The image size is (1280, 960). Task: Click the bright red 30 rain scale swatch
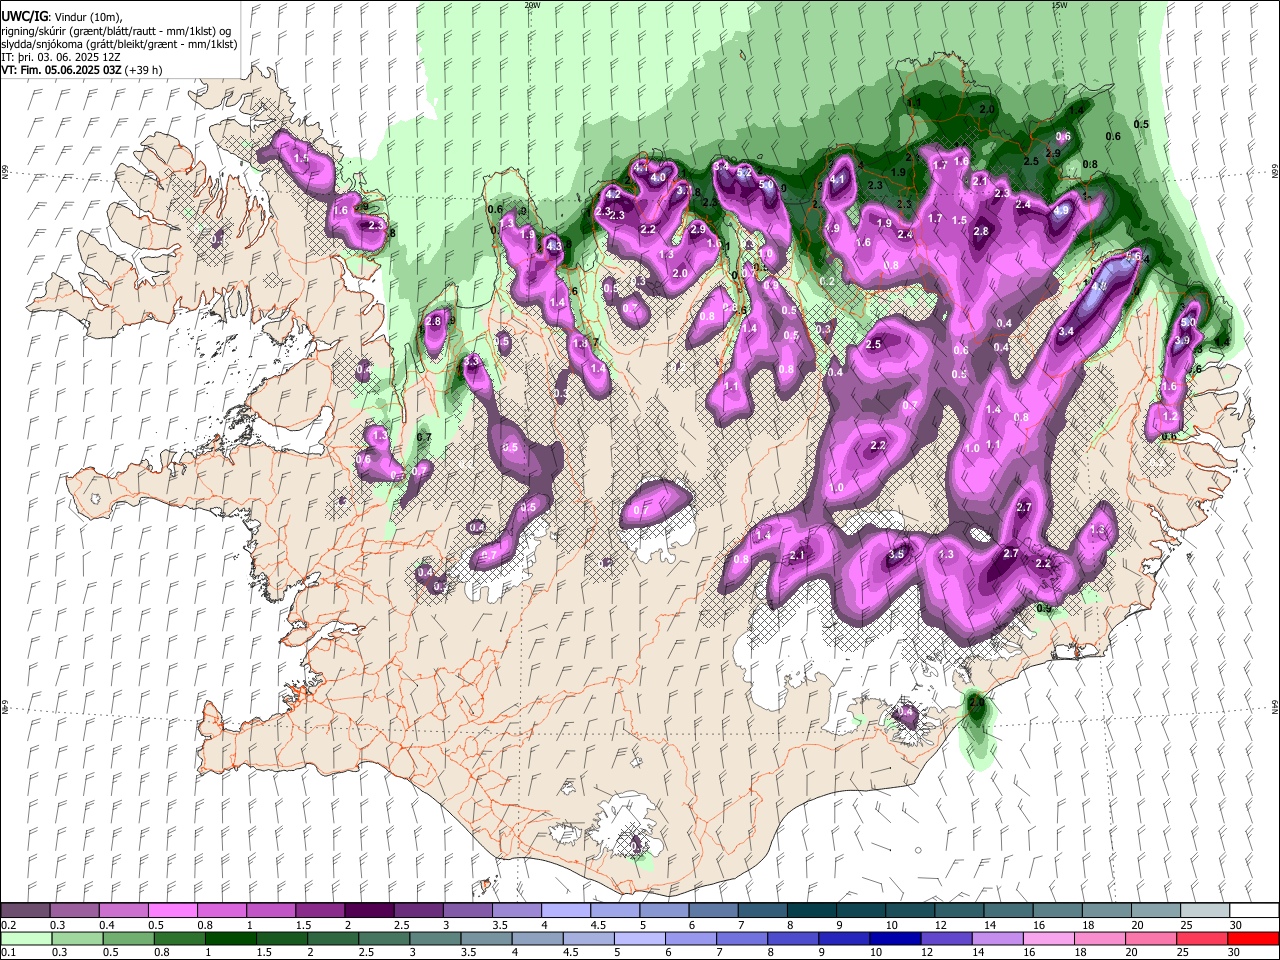(1253, 939)
